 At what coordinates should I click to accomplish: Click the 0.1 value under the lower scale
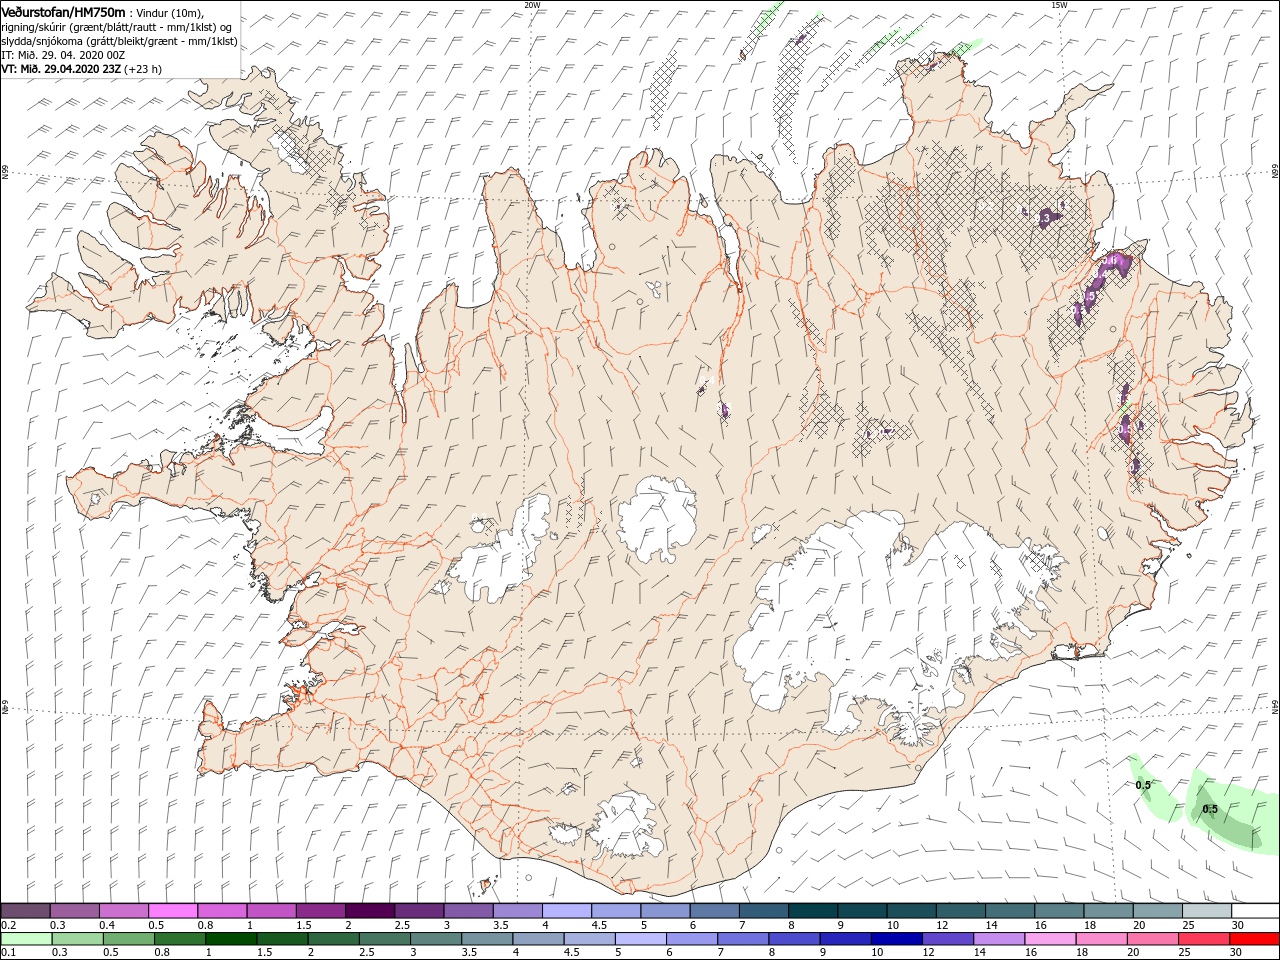coord(9,953)
